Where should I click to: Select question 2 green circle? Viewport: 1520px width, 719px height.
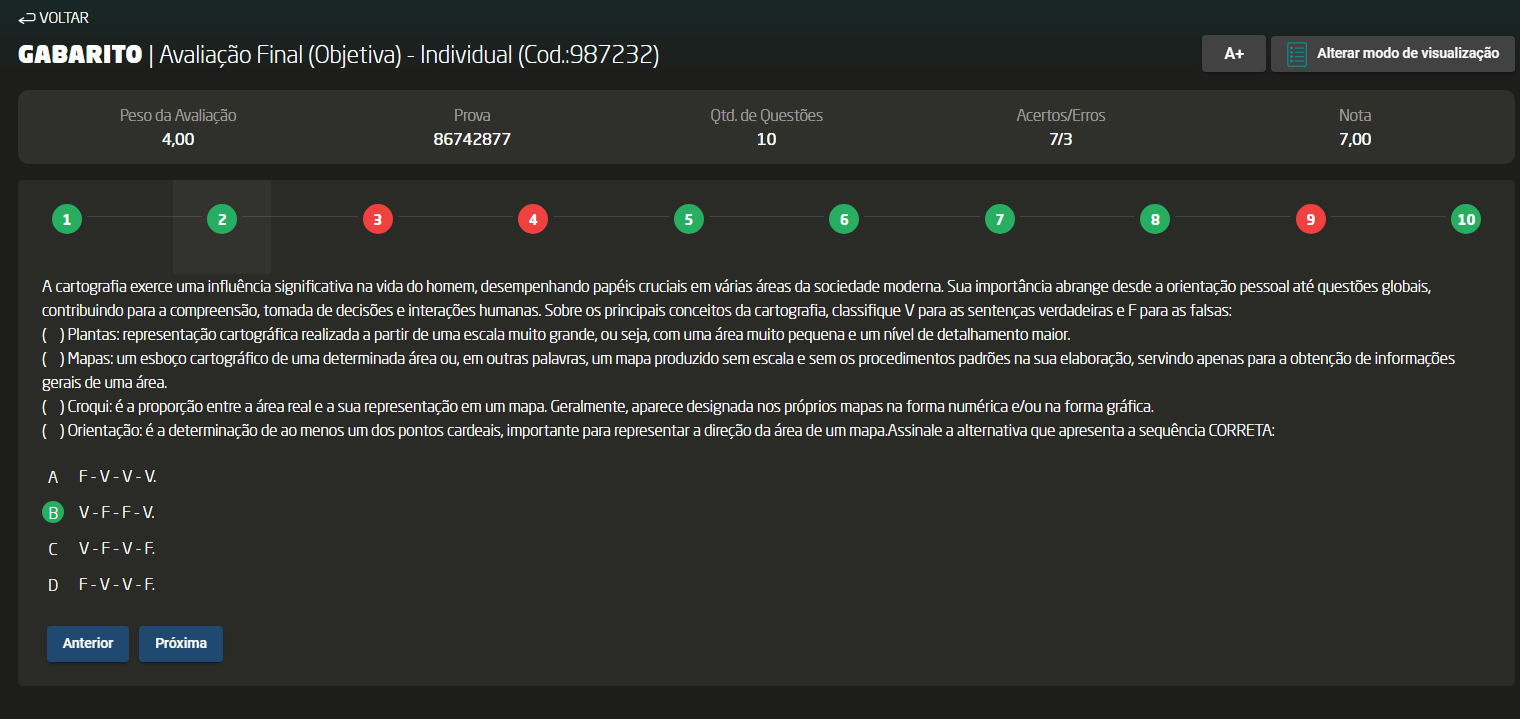[222, 219]
